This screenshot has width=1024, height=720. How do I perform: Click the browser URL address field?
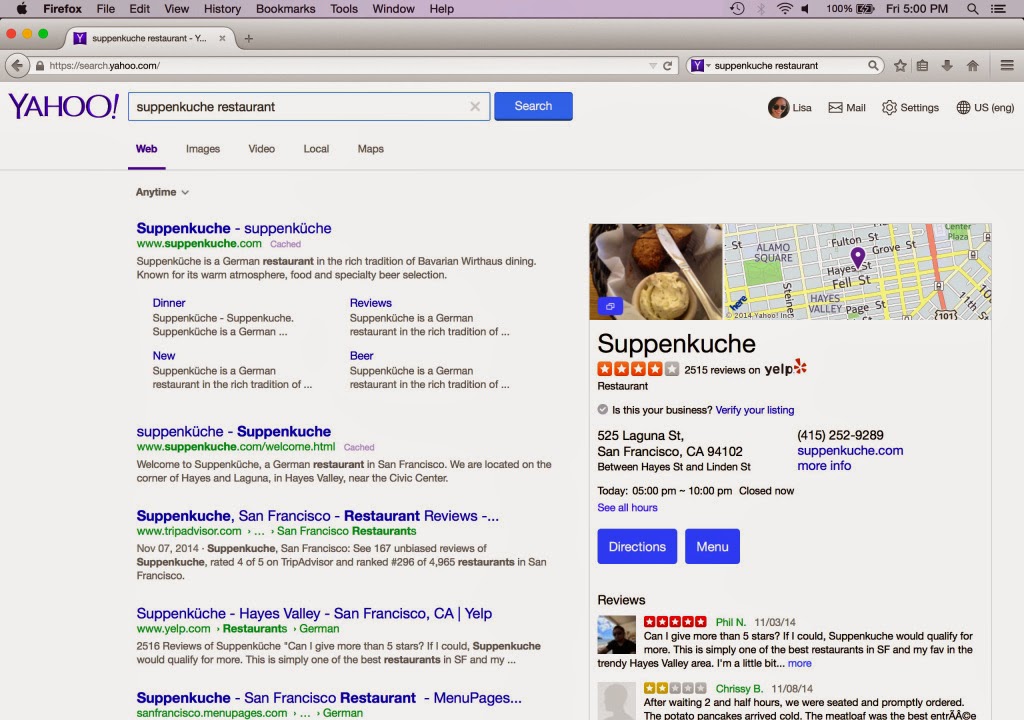click(x=346, y=65)
